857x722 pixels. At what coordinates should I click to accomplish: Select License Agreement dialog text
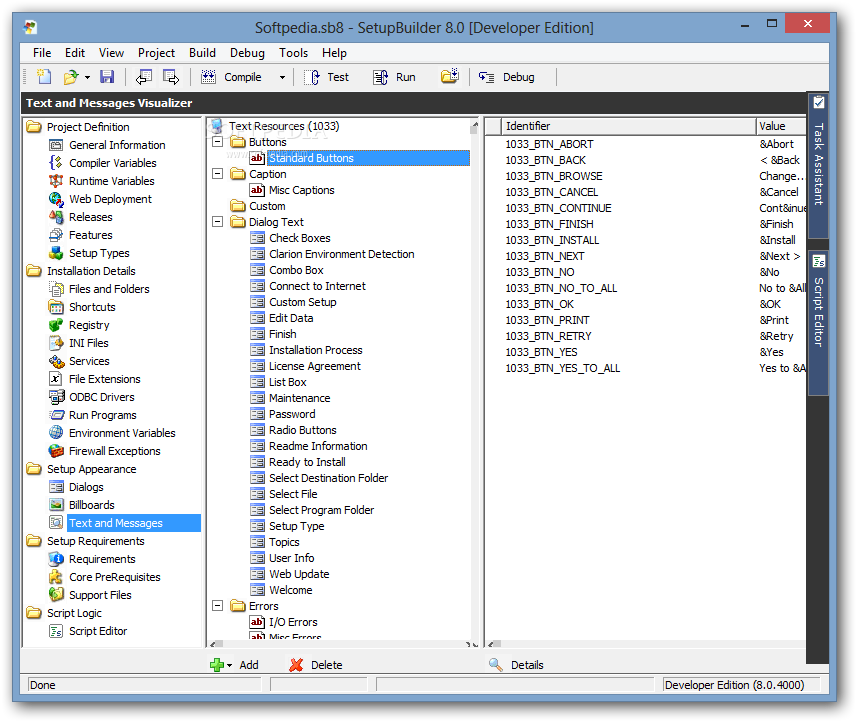tap(315, 366)
